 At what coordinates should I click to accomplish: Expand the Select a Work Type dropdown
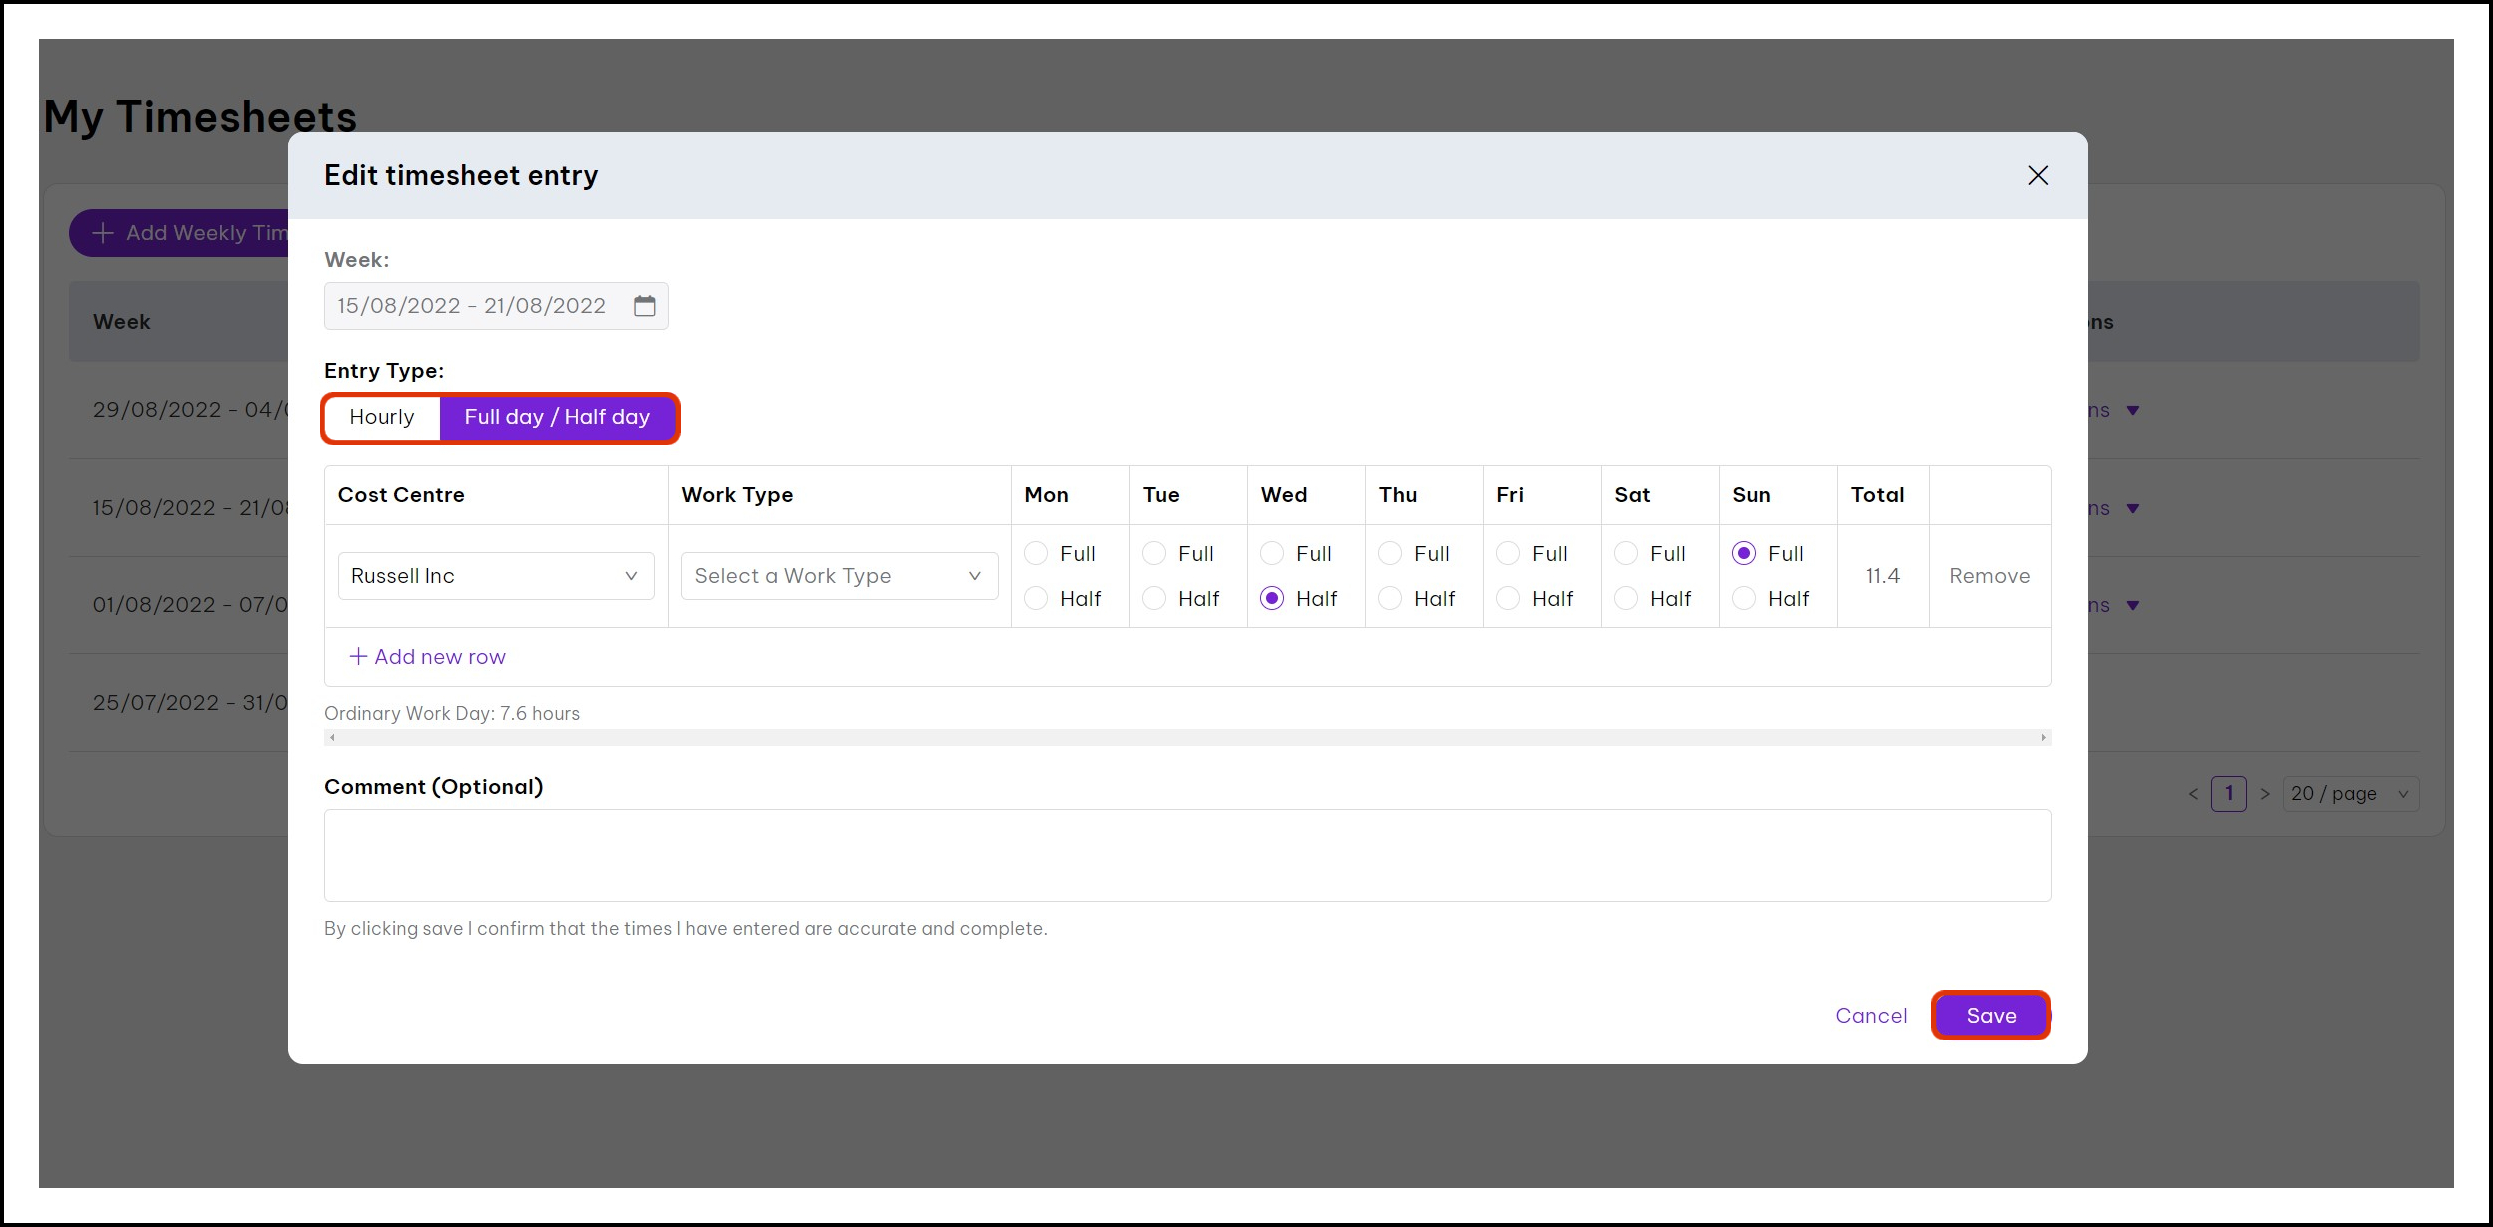[x=839, y=576]
